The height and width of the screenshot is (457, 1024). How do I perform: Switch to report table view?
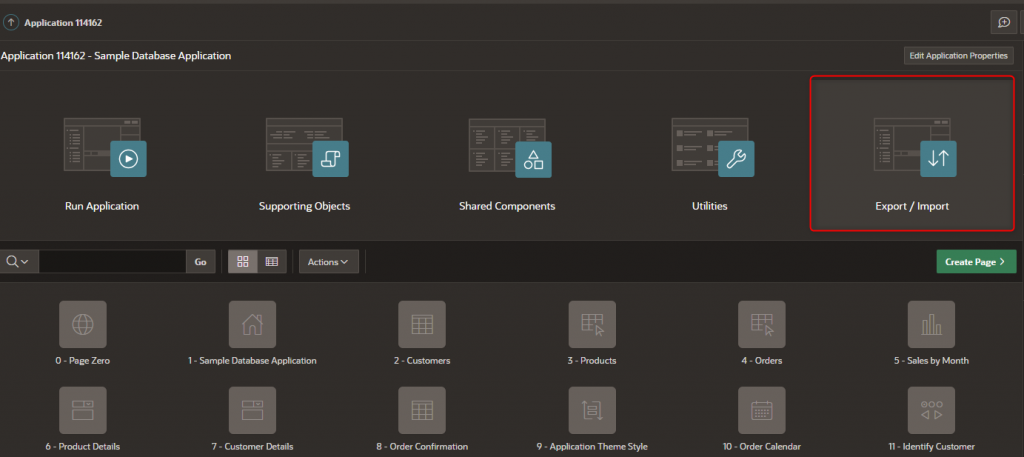(271, 262)
